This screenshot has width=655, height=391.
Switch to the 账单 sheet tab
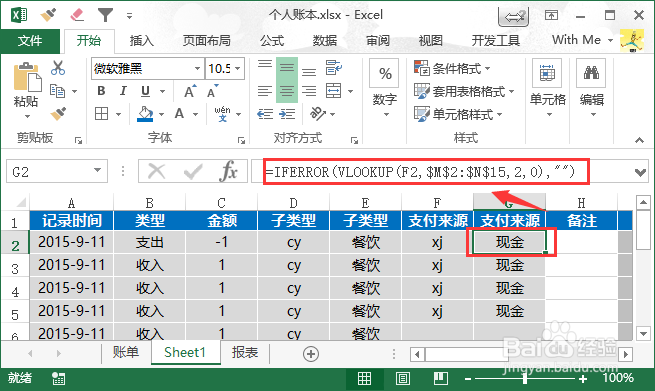[x=126, y=353]
